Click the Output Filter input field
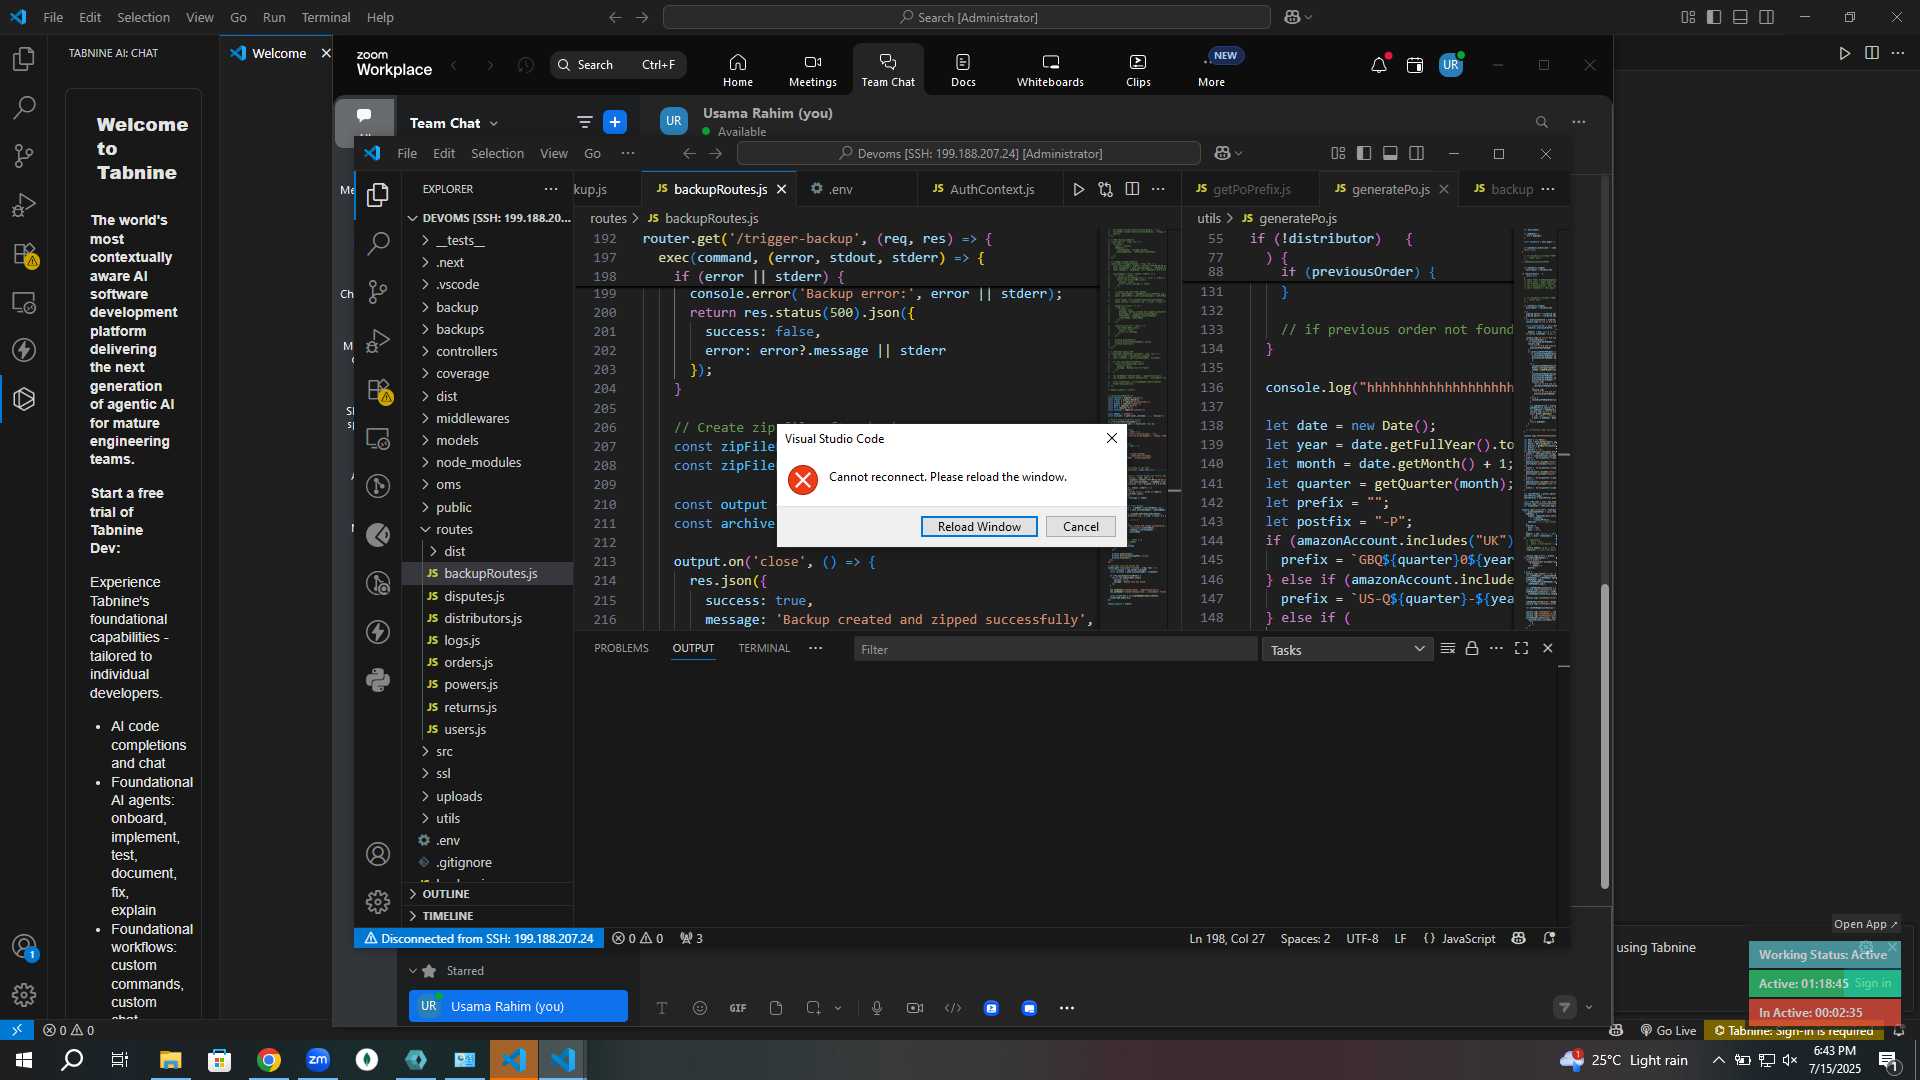The image size is (1920, 1080). pyautogui.click(x=1055, y=650)
